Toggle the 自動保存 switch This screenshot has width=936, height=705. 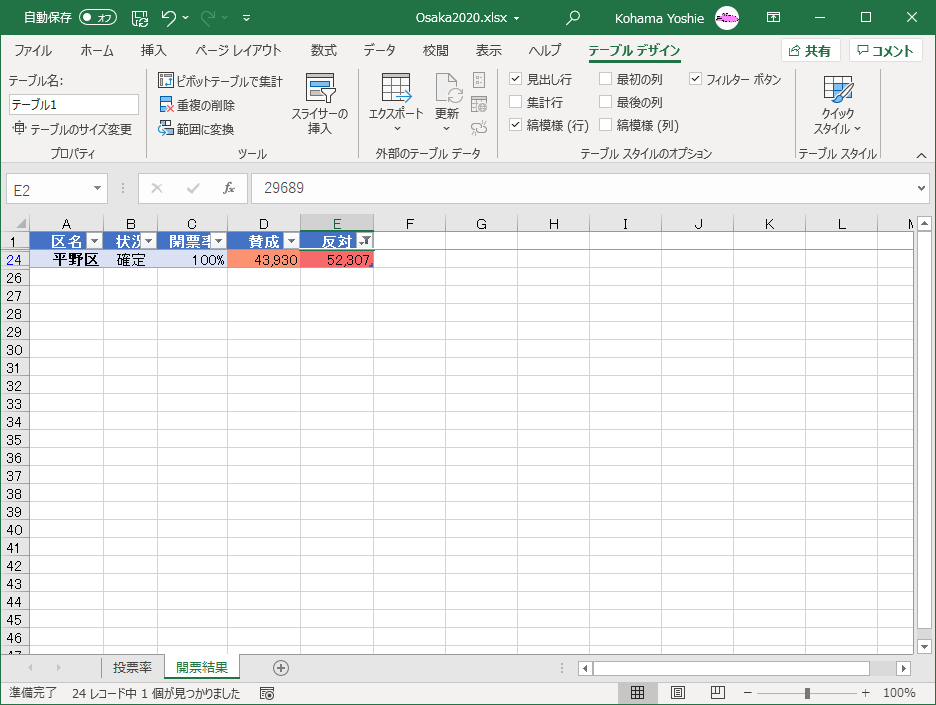98,18
